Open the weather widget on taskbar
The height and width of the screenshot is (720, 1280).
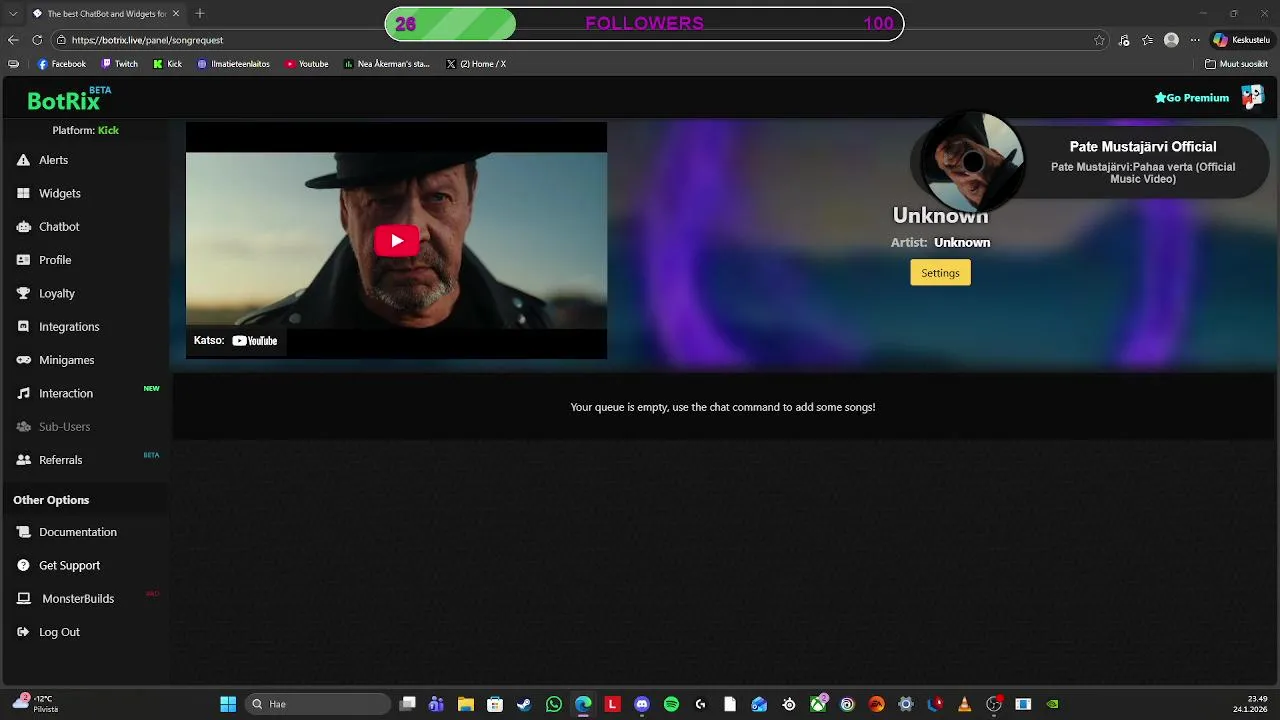pyautogui.click(x=35, y=704)
